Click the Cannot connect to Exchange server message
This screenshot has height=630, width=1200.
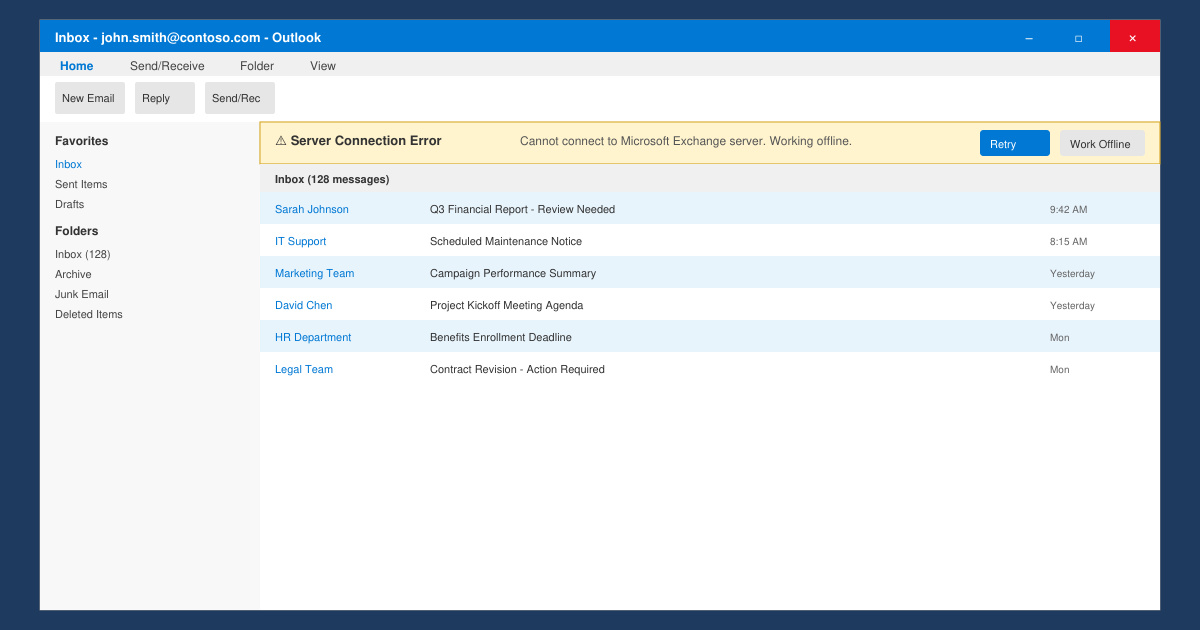[686, 141]
